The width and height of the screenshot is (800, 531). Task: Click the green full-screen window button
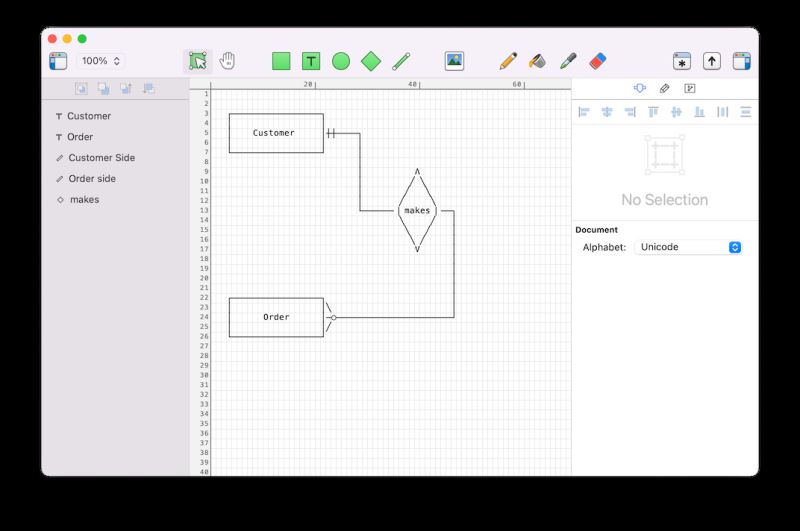pyautogui.click(x=82, y=39)
